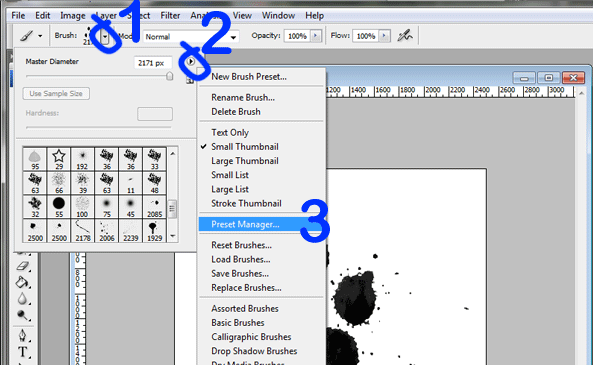The height and width of the screenshot is (365, 593).
Task: Select the textured brush 100
Action: tap(82, 207)
